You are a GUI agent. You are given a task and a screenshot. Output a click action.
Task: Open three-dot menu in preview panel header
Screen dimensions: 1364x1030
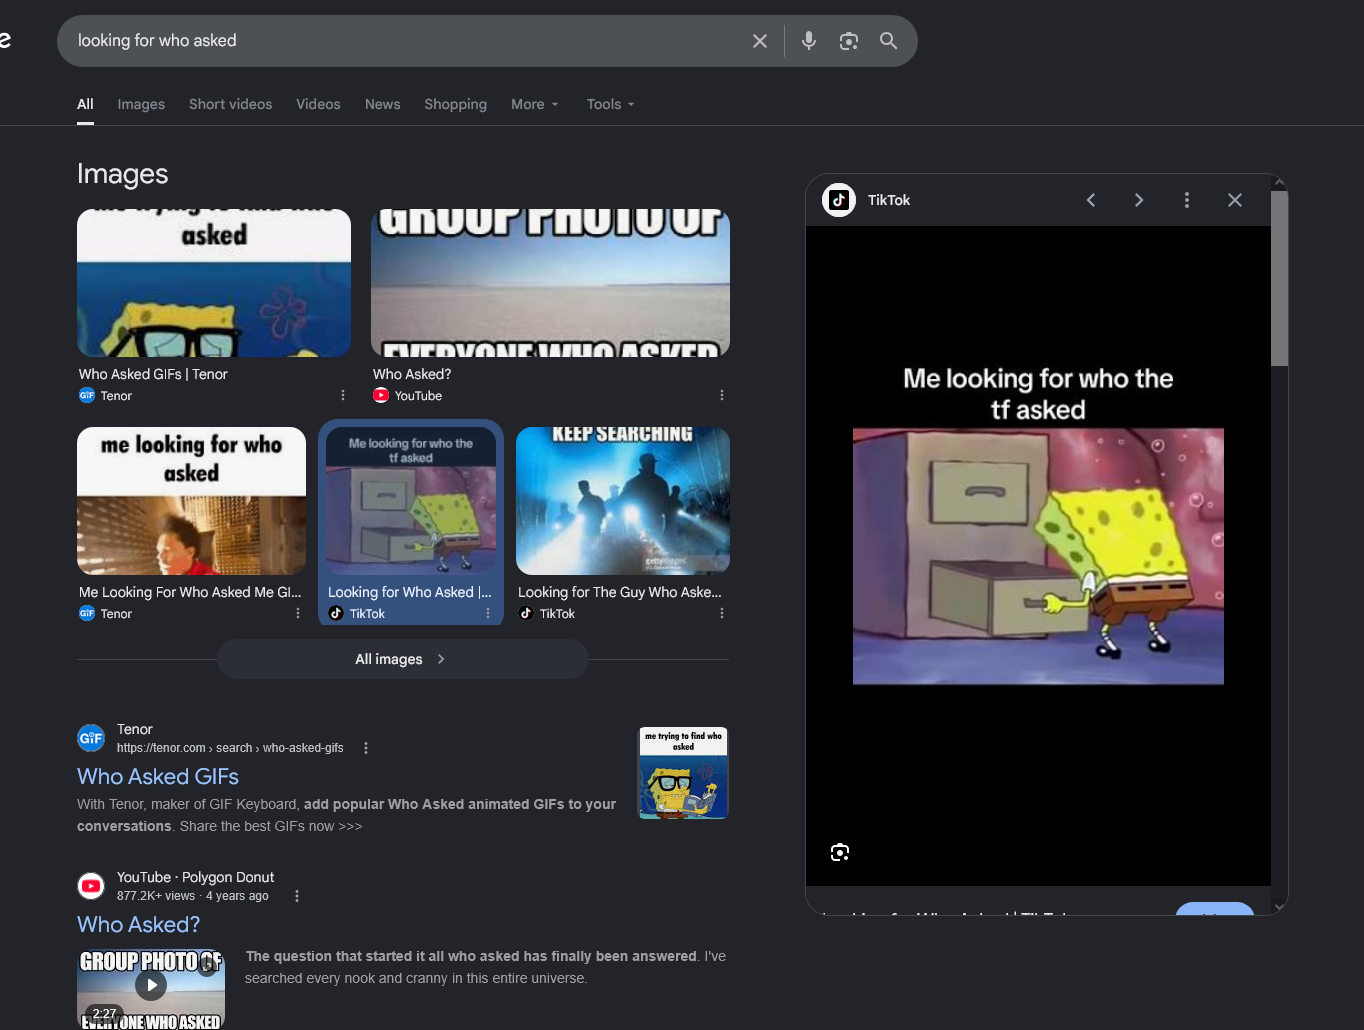(x=1187, y=200)
